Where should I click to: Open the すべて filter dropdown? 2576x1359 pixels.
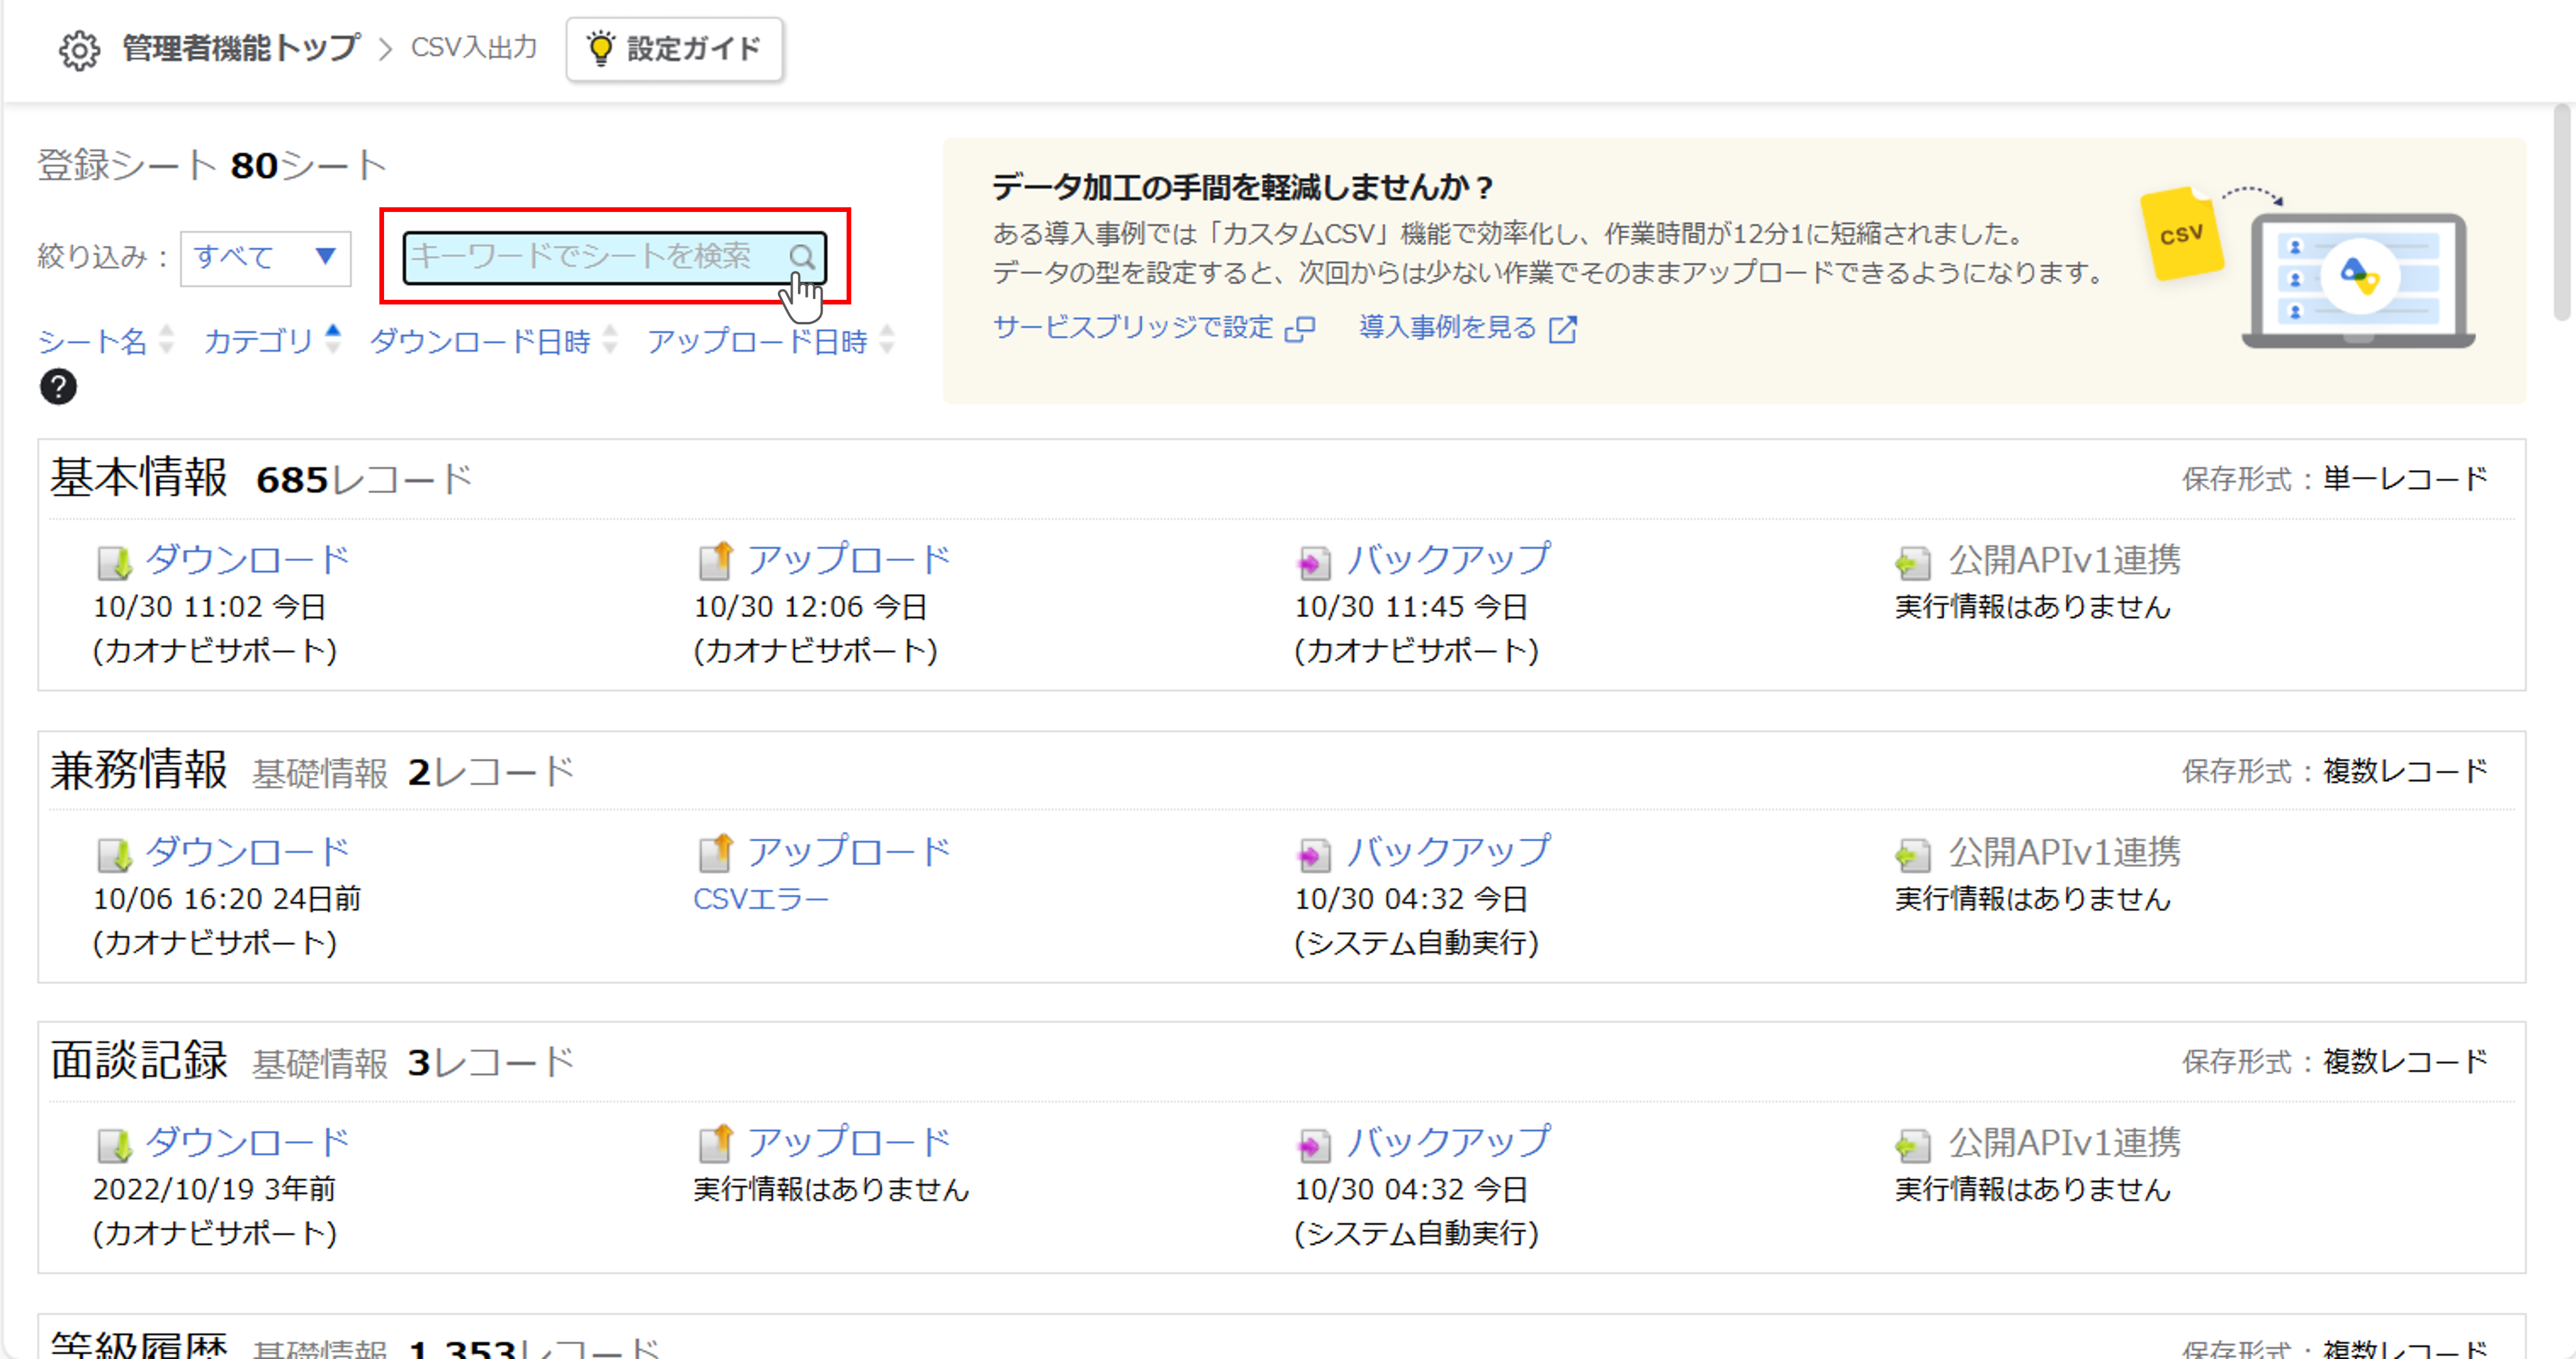(x=264, y=258)
